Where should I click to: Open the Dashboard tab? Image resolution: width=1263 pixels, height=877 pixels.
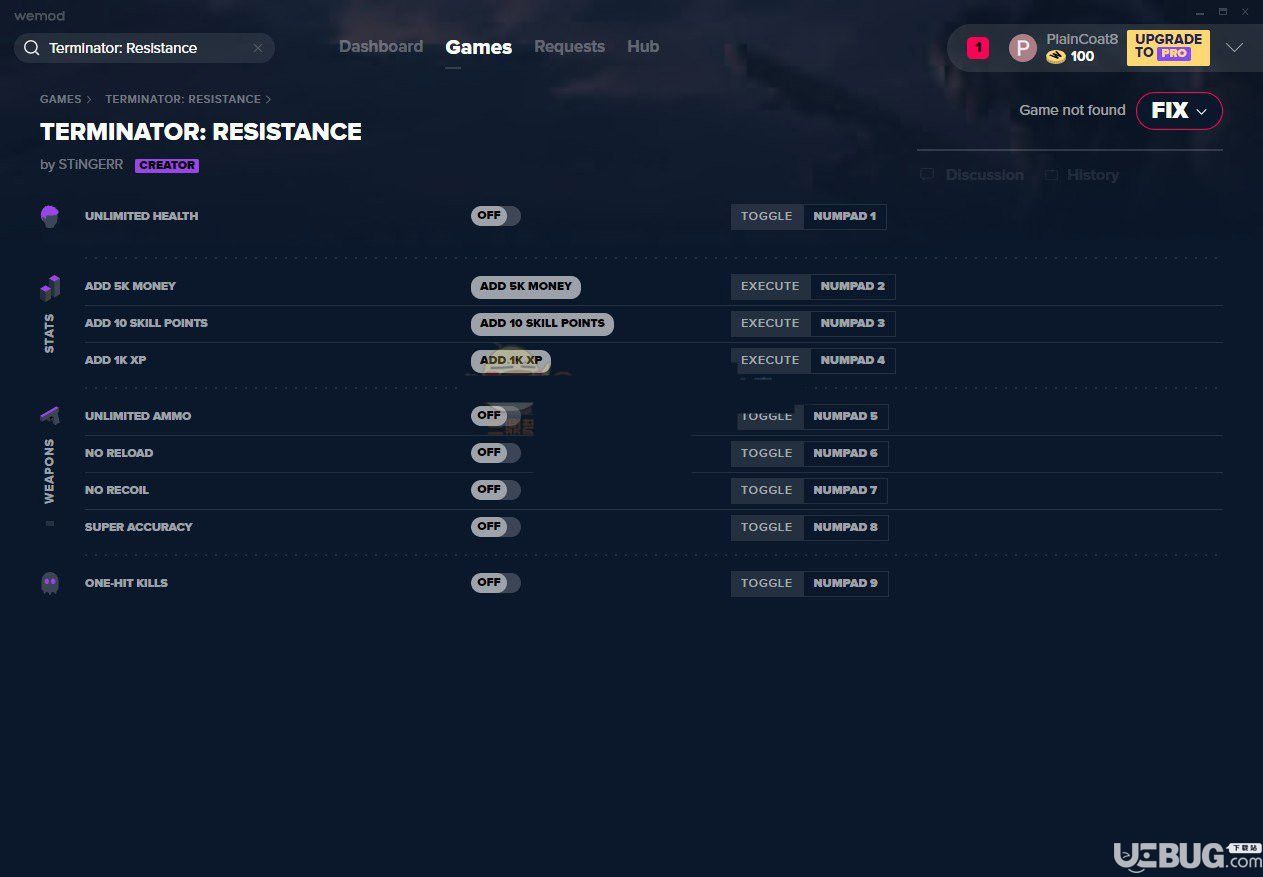pyautogui.click(x=381, y=47)
